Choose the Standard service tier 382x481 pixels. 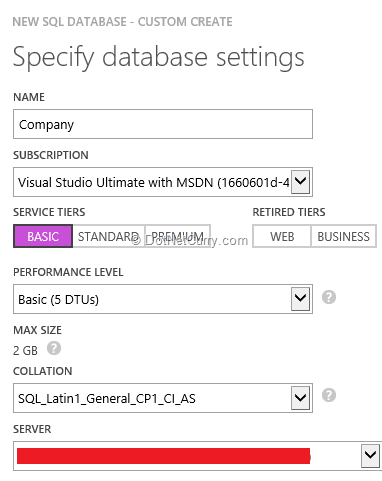click(108, 236)
